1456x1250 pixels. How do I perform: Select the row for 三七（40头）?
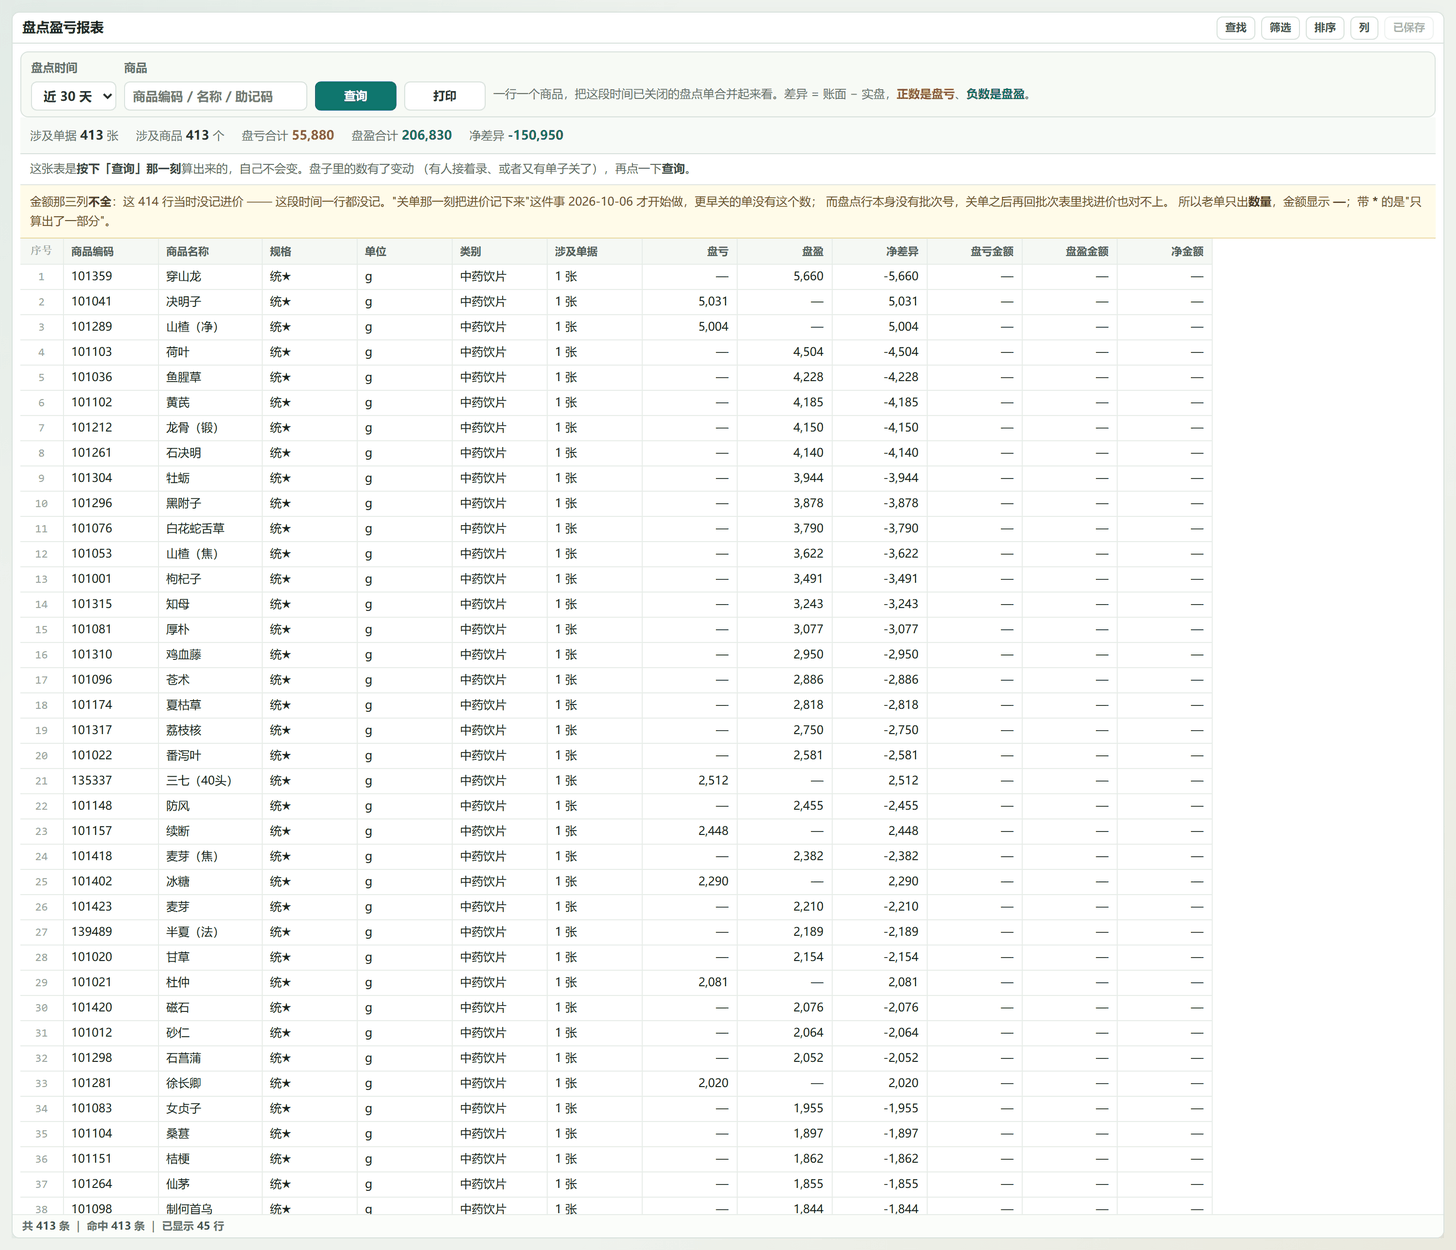coord(616,780)
